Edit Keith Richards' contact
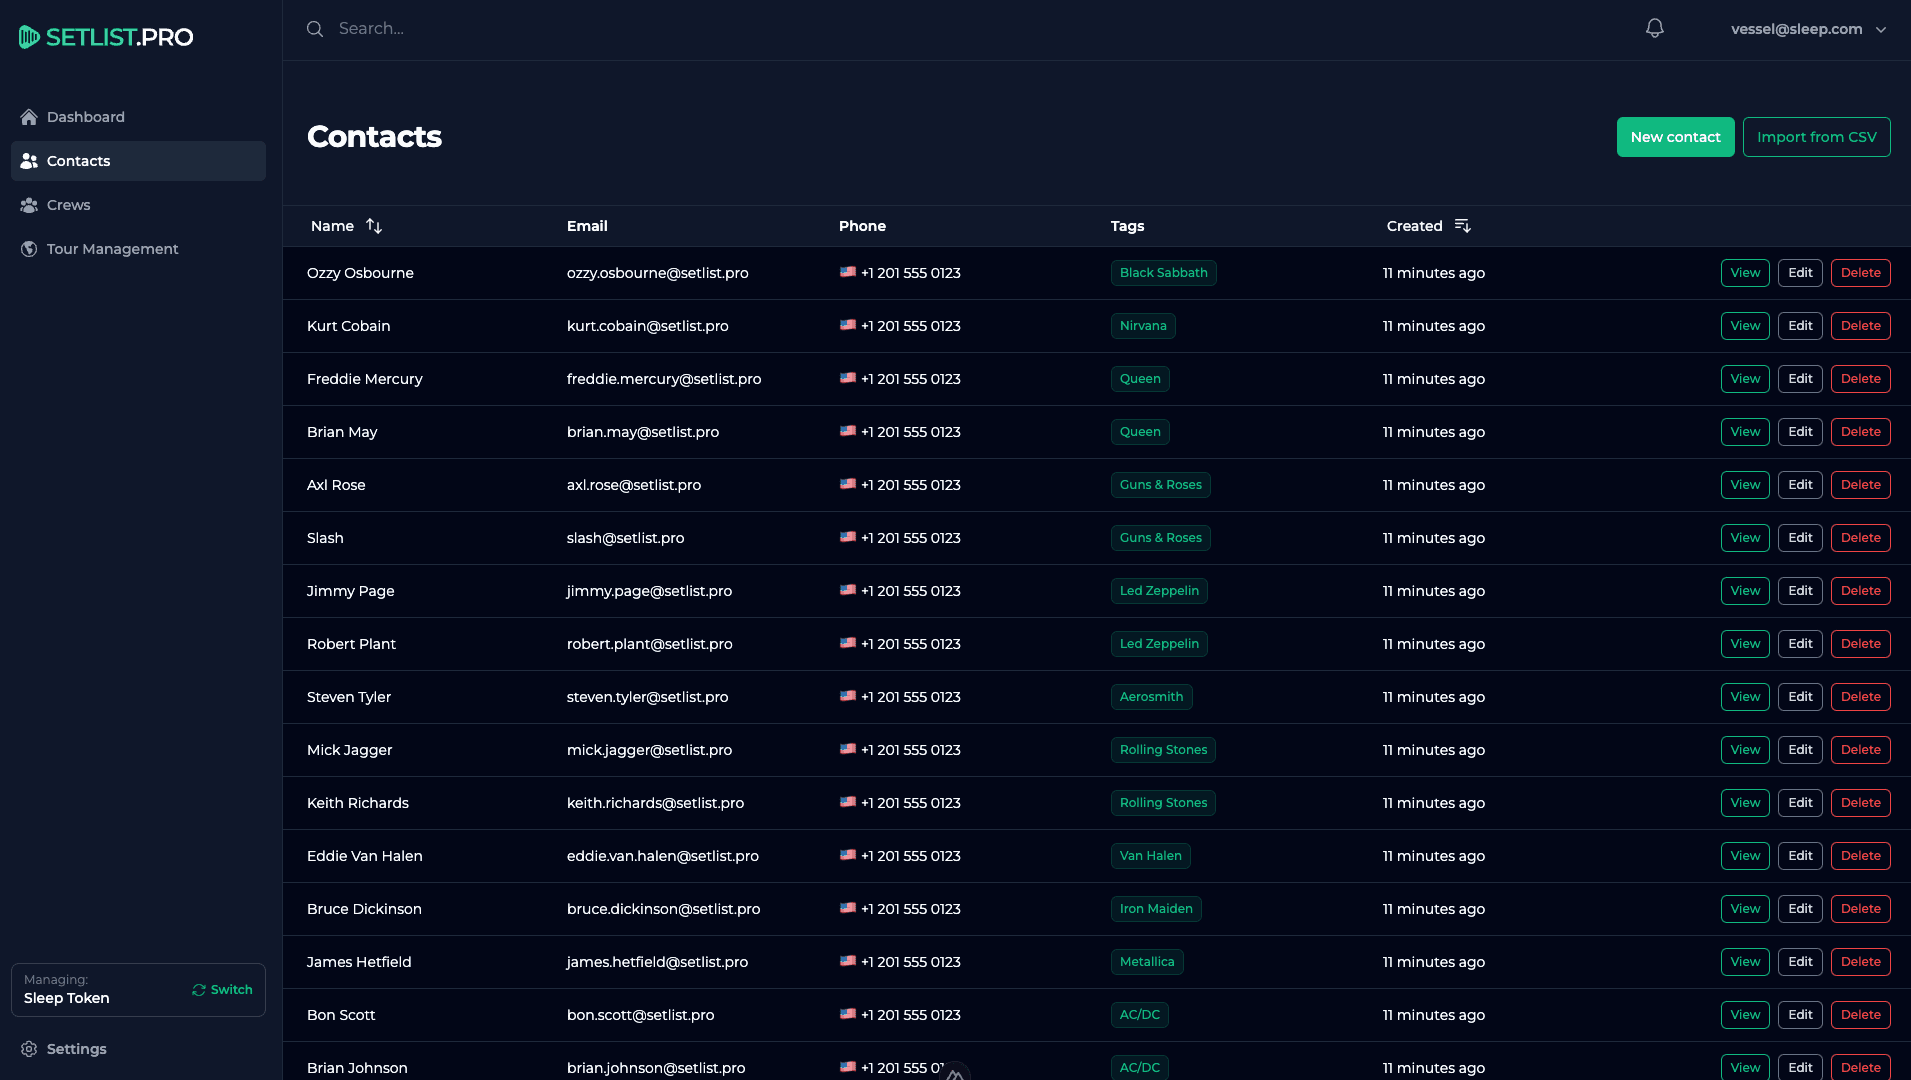The height and width of the screenshot is (1080, 1911). [1800, 803]
